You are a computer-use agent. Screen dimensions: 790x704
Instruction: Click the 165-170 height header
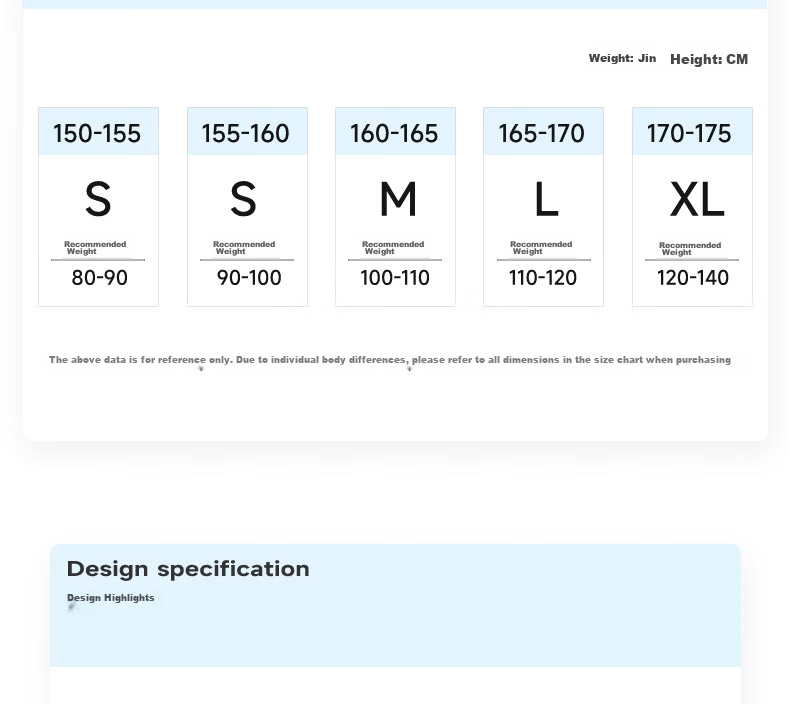(x=543, y=131)
